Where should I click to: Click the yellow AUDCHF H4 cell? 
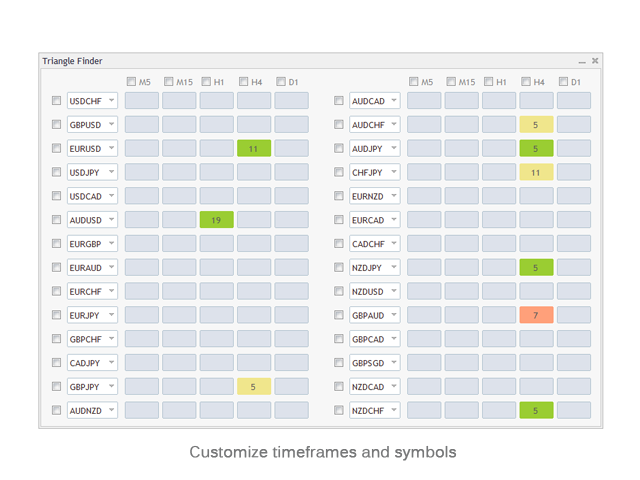coord(536,125)
